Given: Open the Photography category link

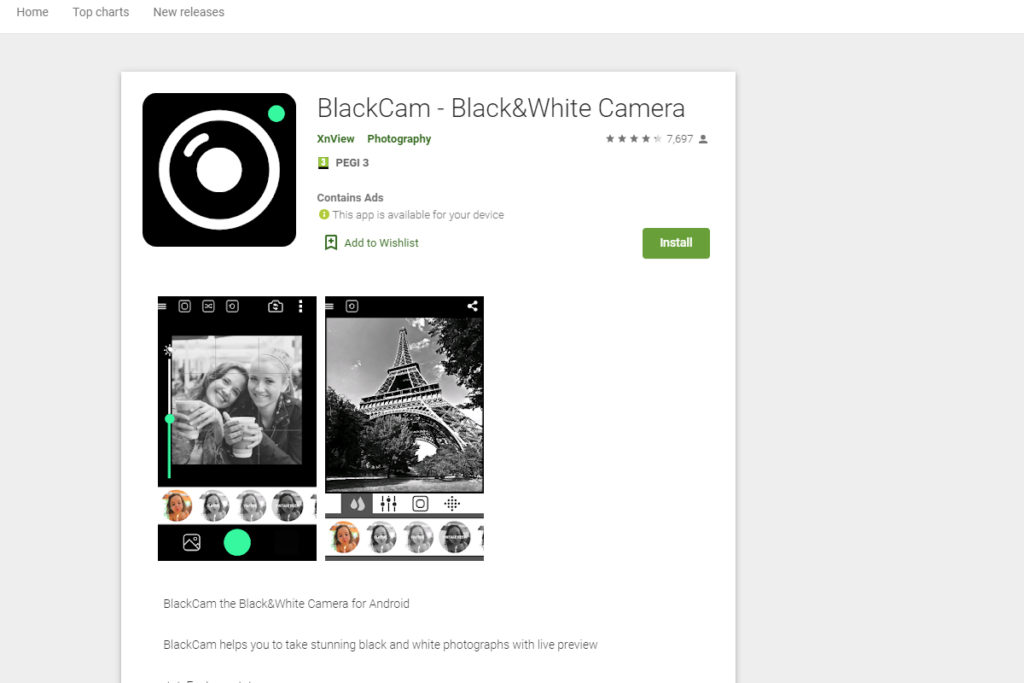Looking at the screenshot, I should pos(399,138).
